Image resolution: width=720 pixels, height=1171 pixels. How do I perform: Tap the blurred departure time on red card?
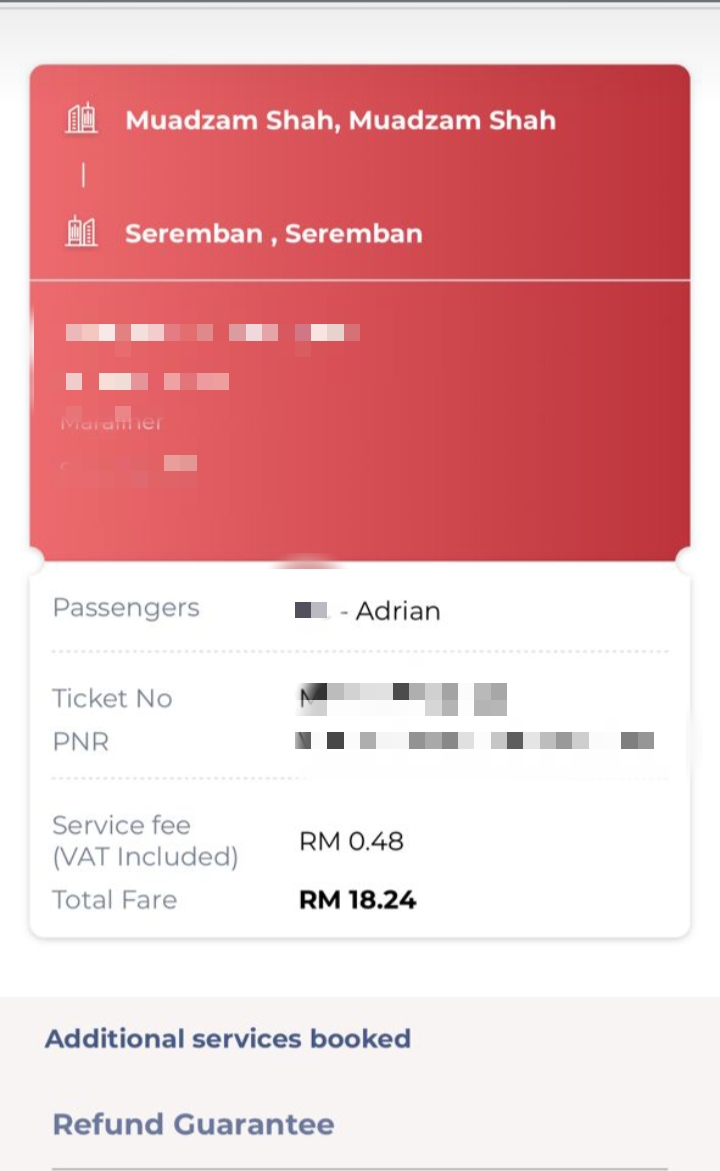(x=147, y=381)
